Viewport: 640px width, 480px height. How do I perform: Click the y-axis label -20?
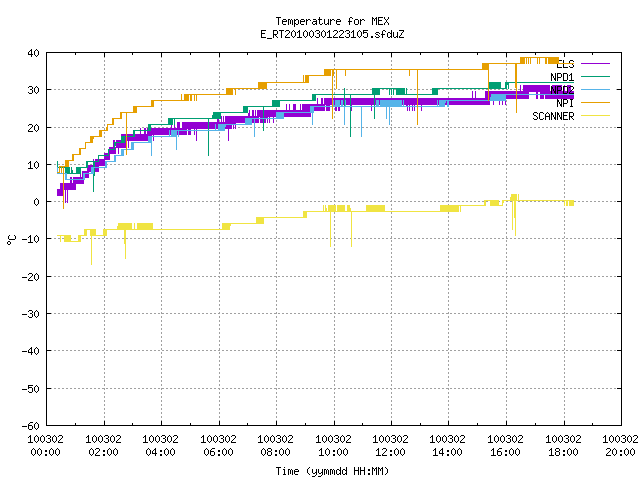31,277
